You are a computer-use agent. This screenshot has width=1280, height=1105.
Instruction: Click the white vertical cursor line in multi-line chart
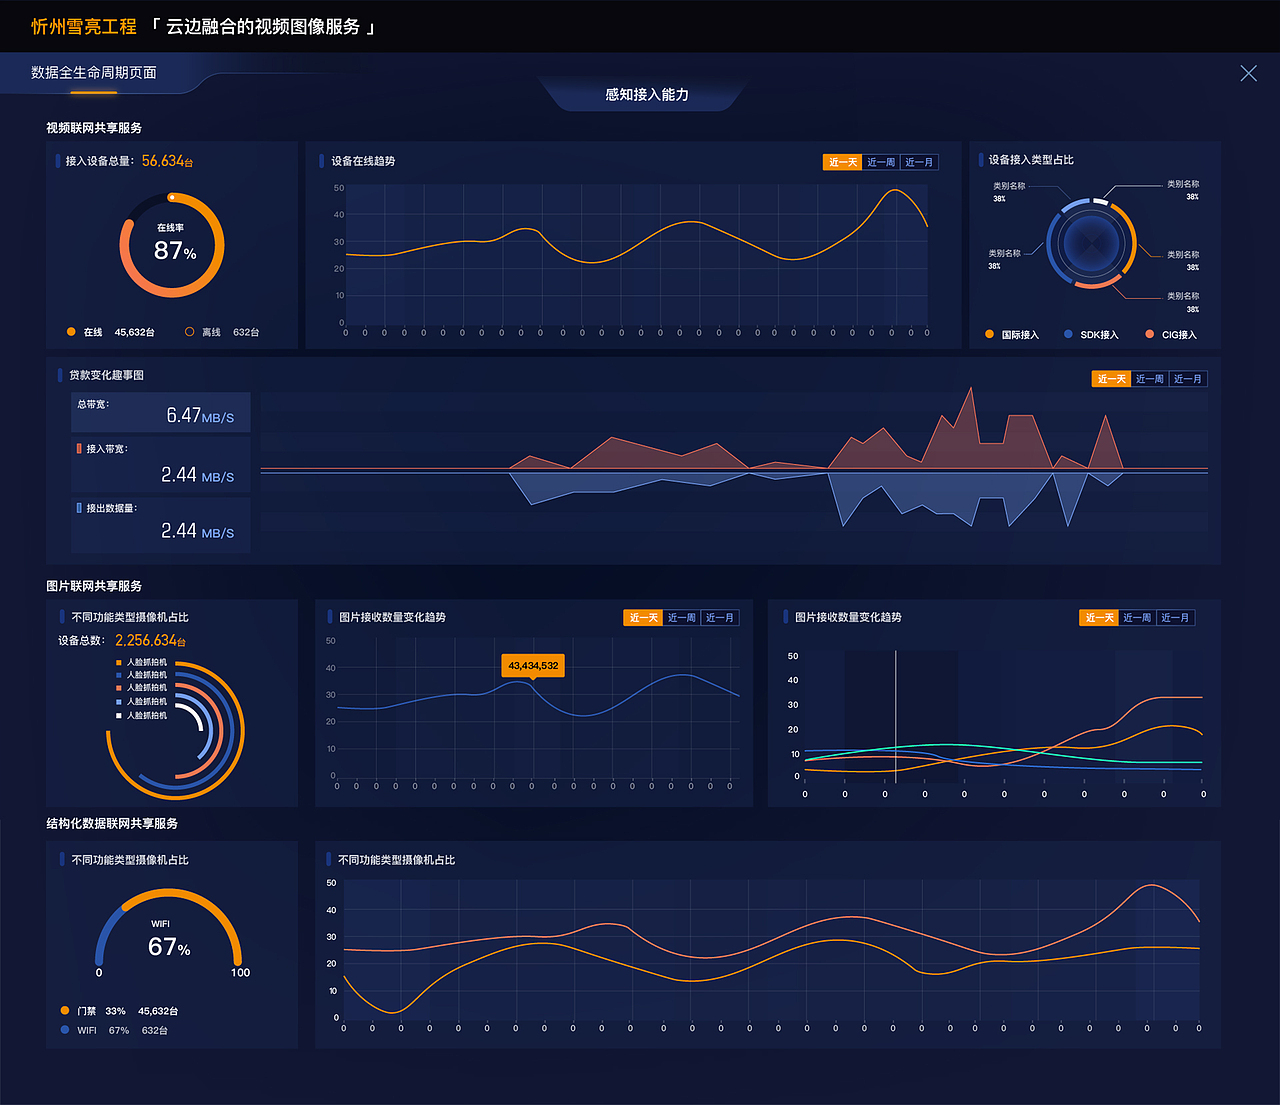click(x=896, y=715)
